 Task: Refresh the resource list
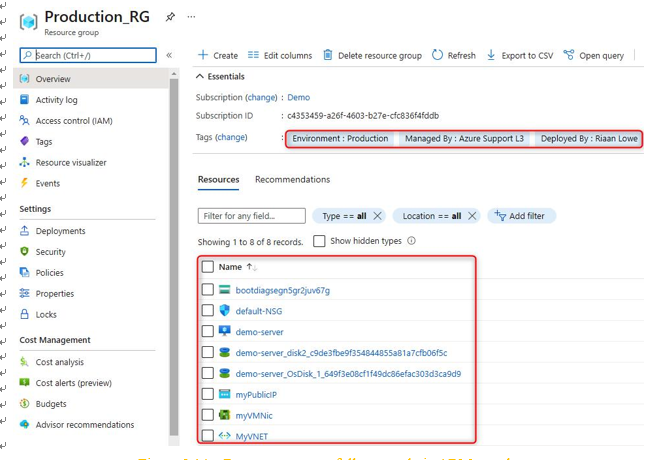[453, 55]
